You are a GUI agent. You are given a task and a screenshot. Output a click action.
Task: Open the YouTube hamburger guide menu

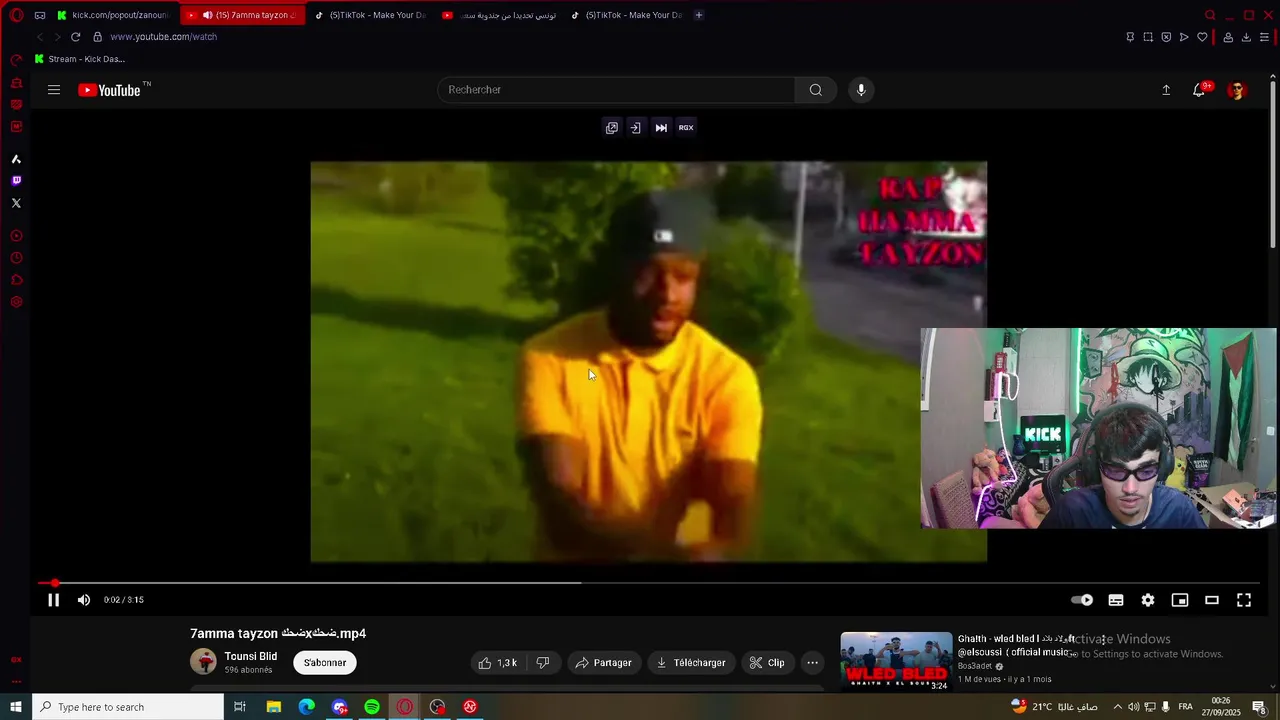click(x=54, y=90)
